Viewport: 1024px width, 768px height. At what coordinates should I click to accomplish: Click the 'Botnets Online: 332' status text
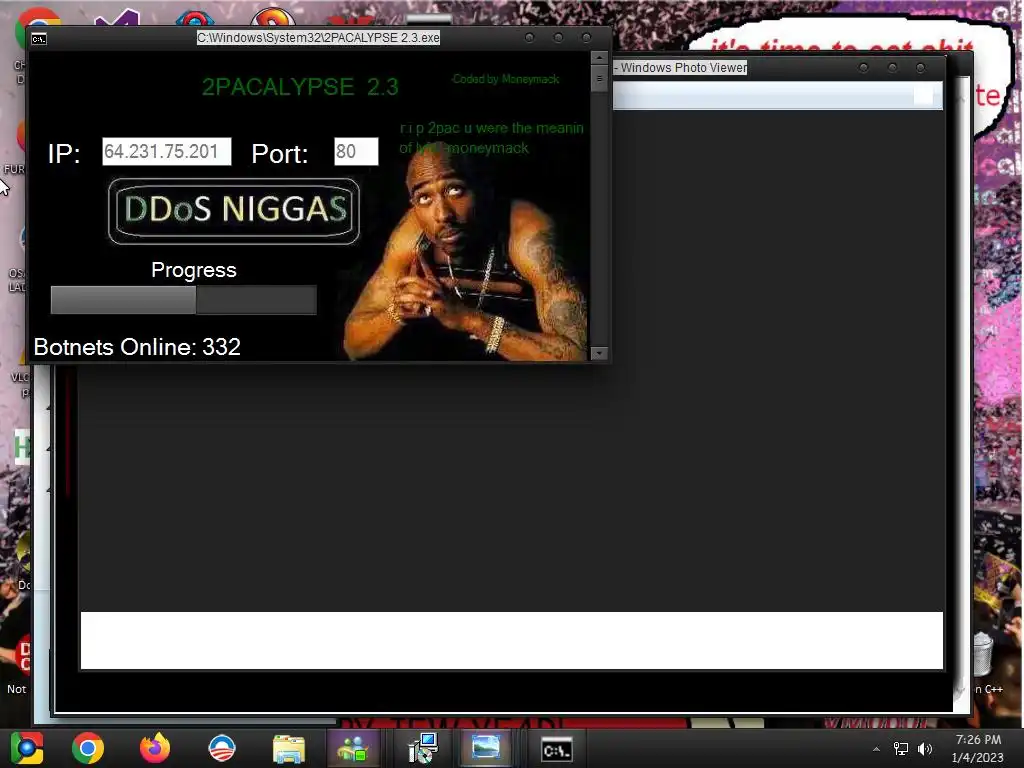pyautogui.click(x=137, y=347)
